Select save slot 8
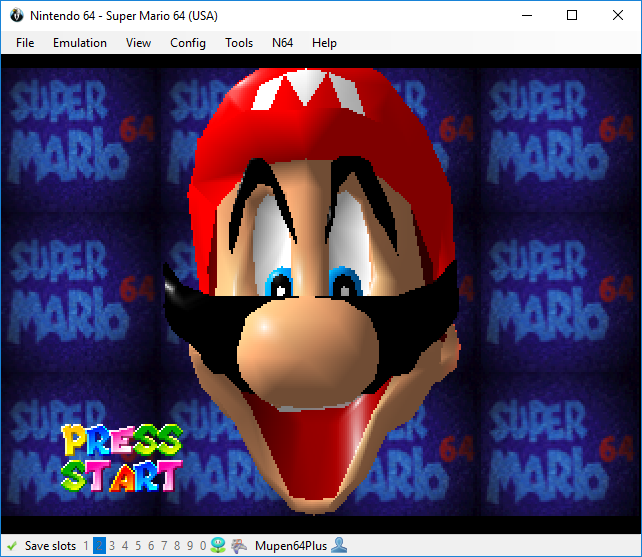The height and width of the screenshot is (557, 642). pos(177,546)
